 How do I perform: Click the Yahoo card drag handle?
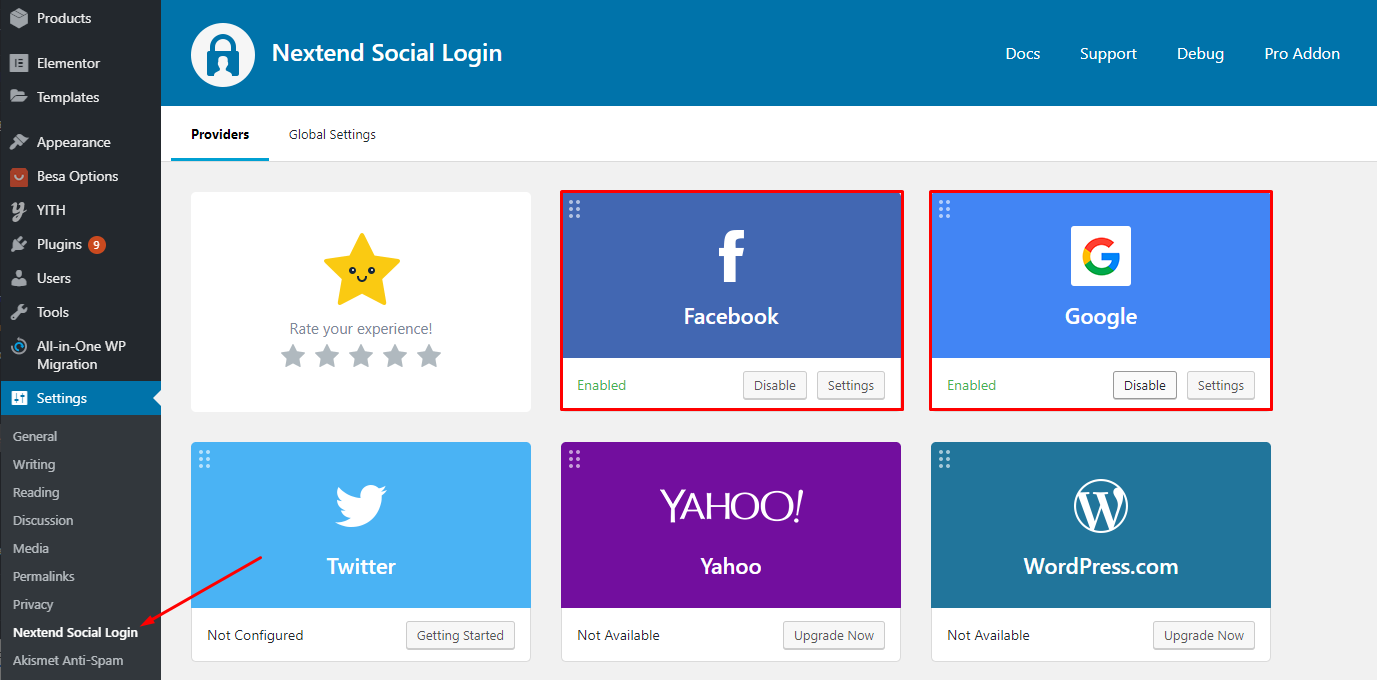574,459
